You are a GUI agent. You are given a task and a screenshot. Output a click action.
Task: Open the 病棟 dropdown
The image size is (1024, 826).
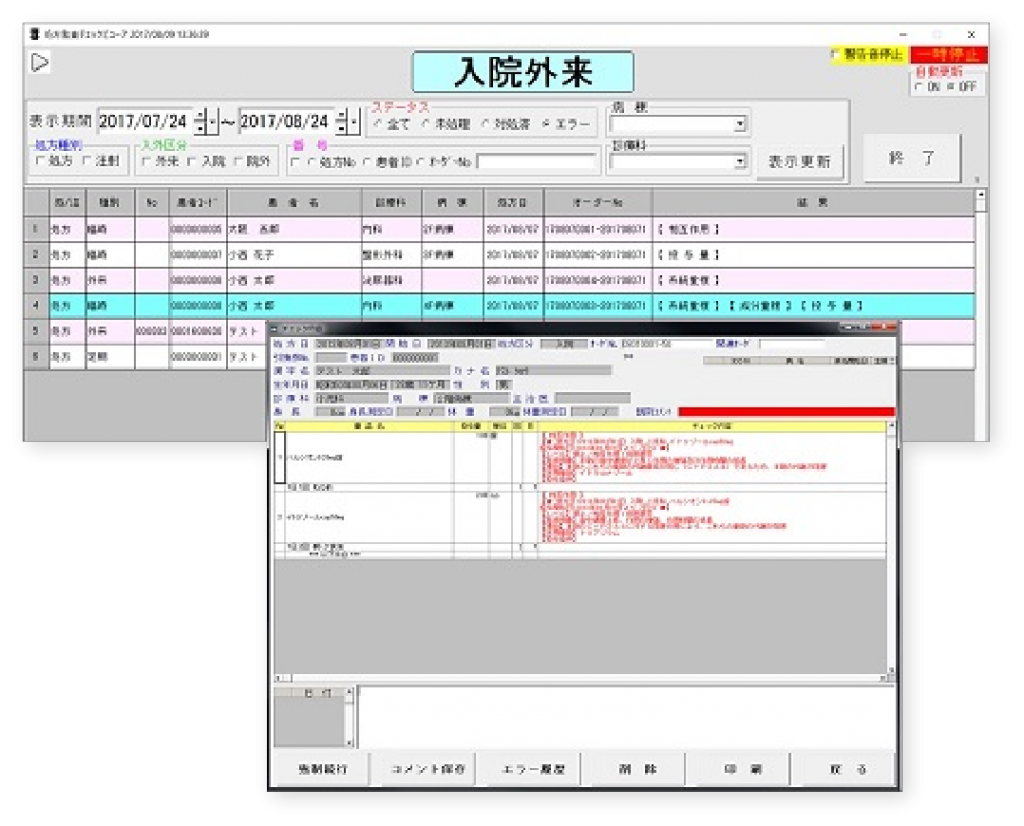(739, 123)
